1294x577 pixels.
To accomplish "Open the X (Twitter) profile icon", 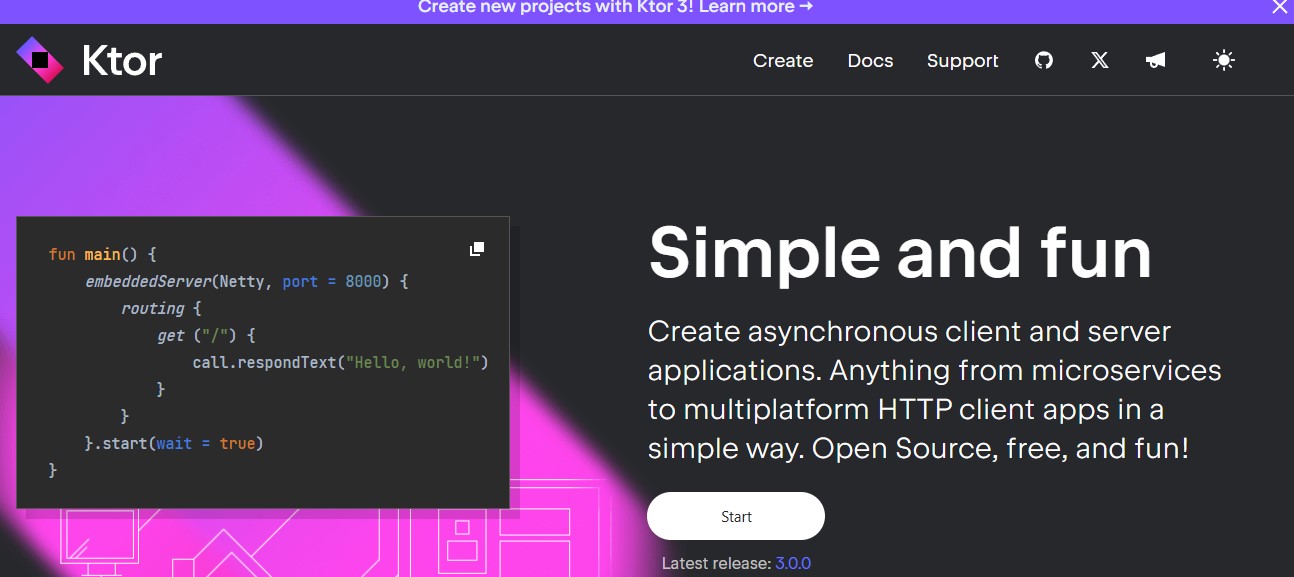I will pos(1100,61).
